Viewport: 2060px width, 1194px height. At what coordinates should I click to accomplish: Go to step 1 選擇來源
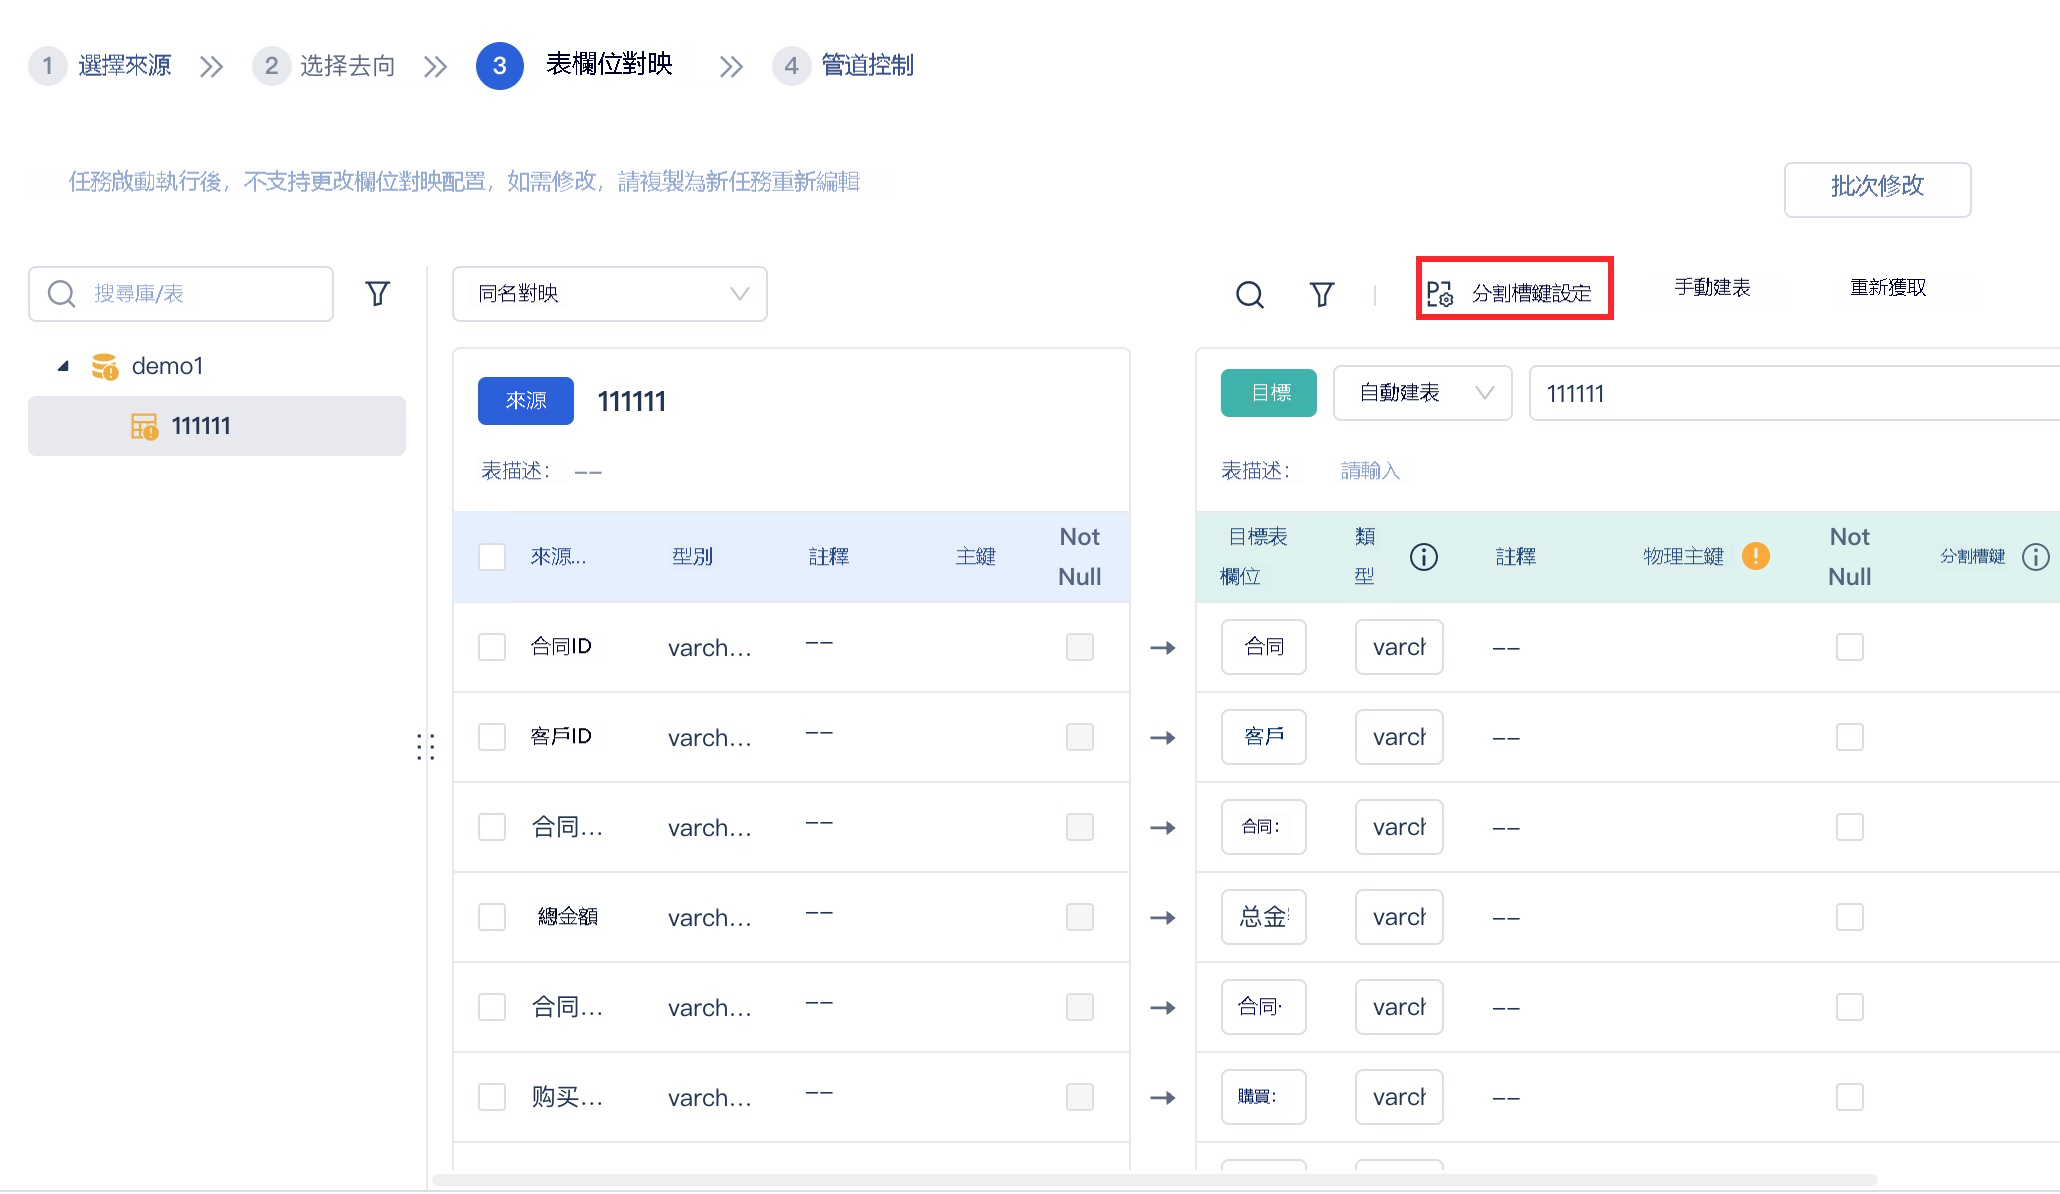pos(100,66)
